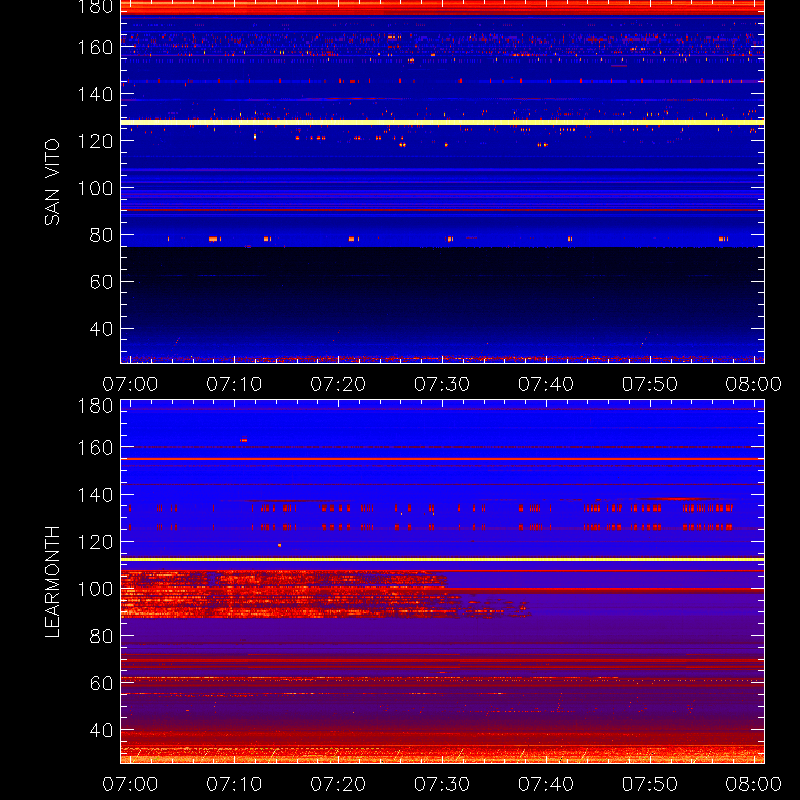Viewport: 800px width, 800px height.
Task: Select the 40 tick label on LEARMONTH plot
Action: pyautogui.click(x=101, y=730)
